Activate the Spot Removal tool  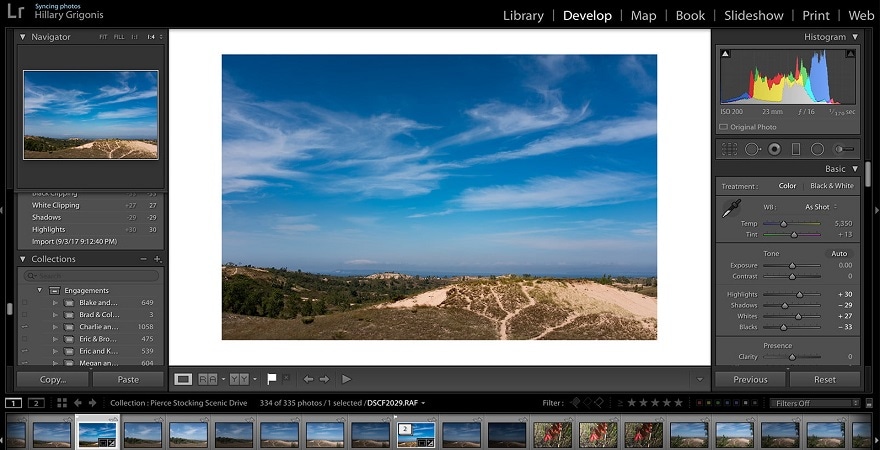tap(752, 149)
